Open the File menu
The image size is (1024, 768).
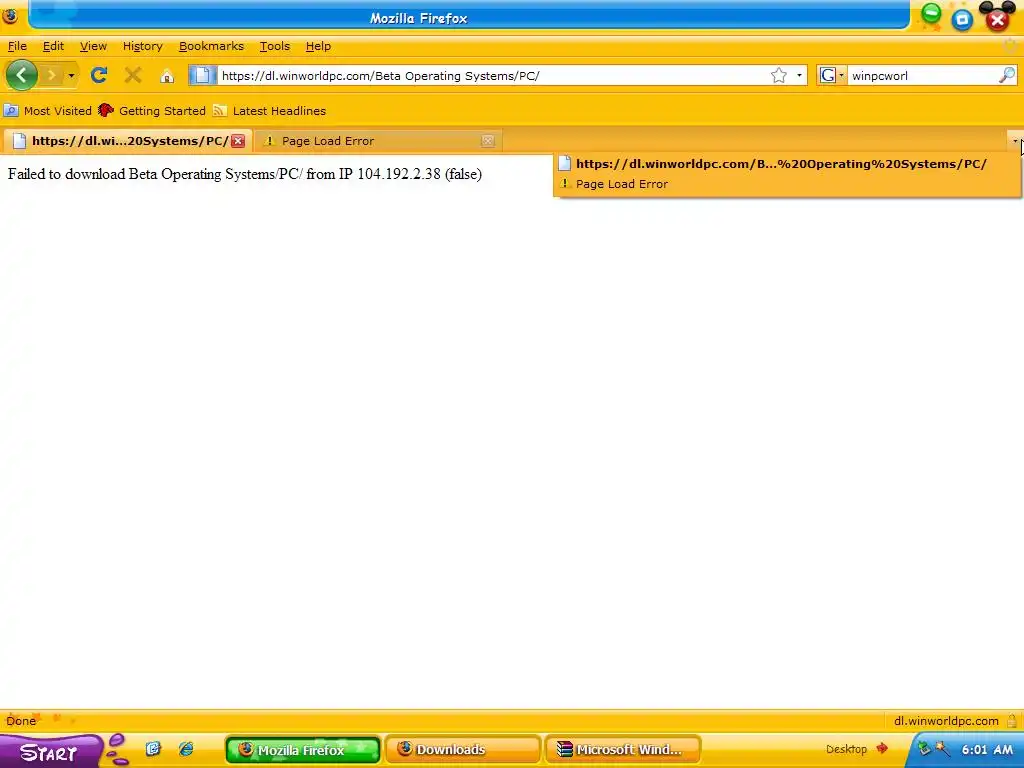coord(17,46)
